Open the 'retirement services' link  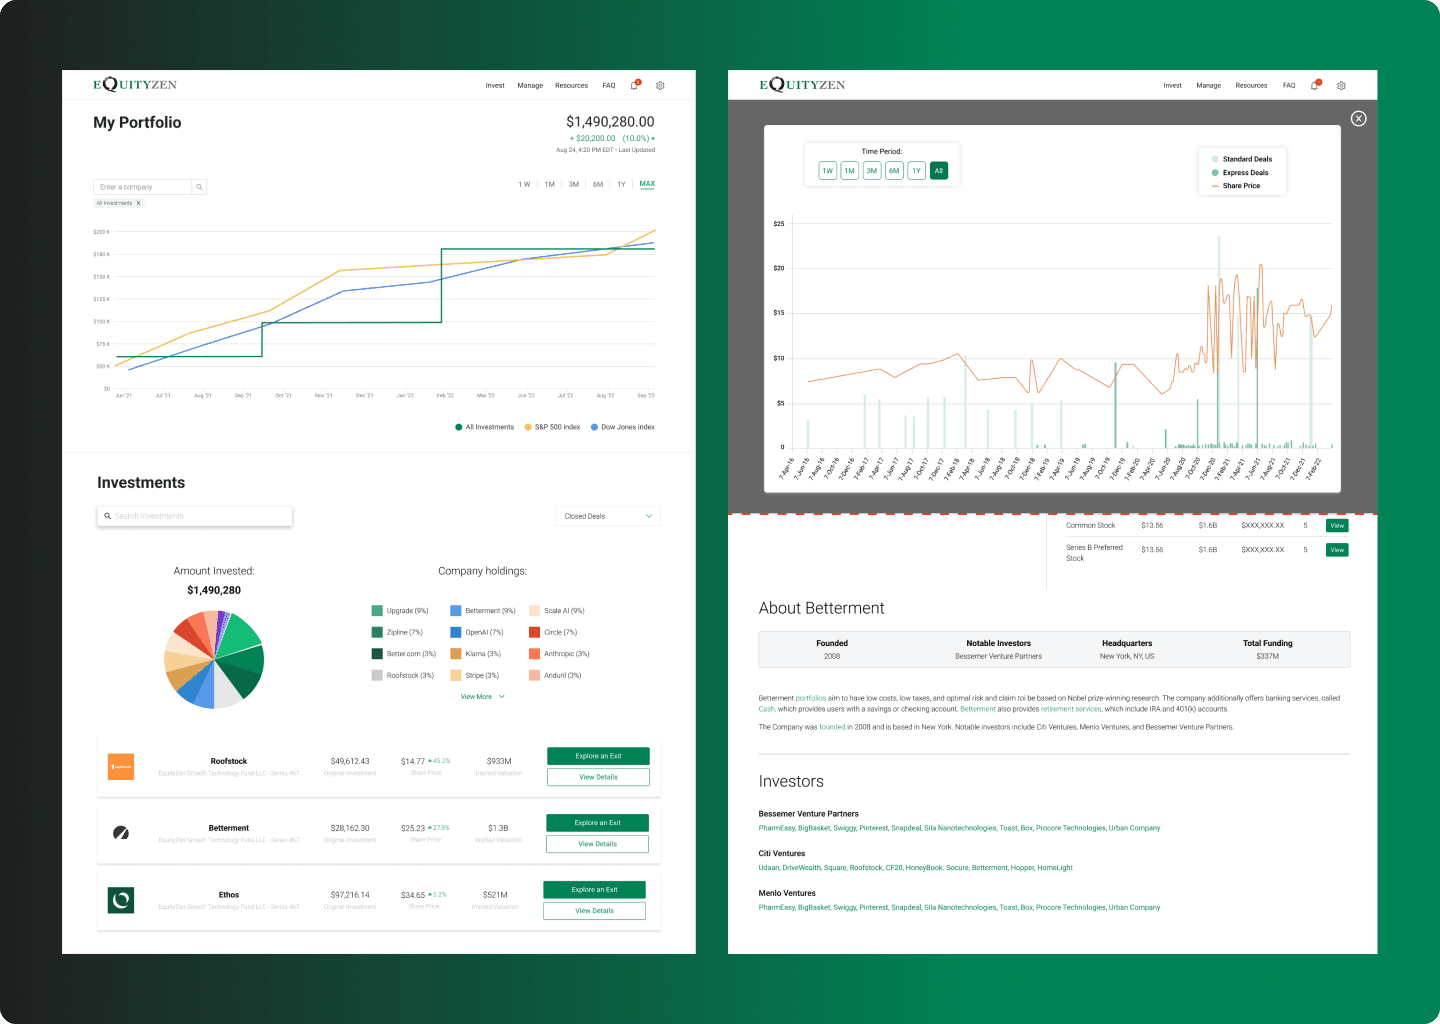1071,709
